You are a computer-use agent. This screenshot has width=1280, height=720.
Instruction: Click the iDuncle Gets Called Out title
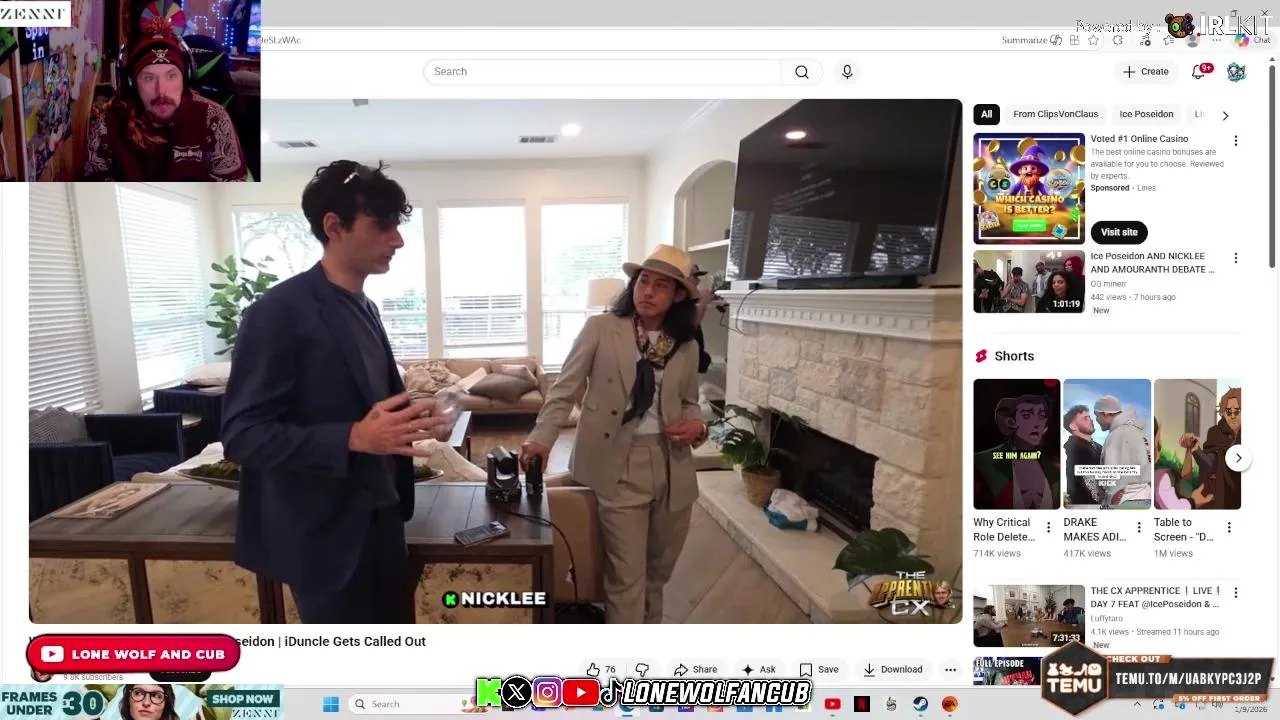[x=355, y=642]
